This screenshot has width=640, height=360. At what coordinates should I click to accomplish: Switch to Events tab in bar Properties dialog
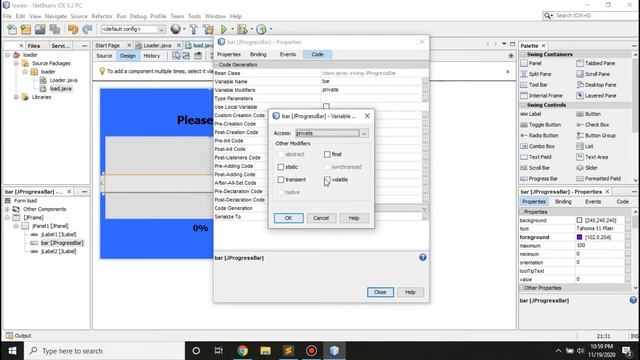click(288, 54)
